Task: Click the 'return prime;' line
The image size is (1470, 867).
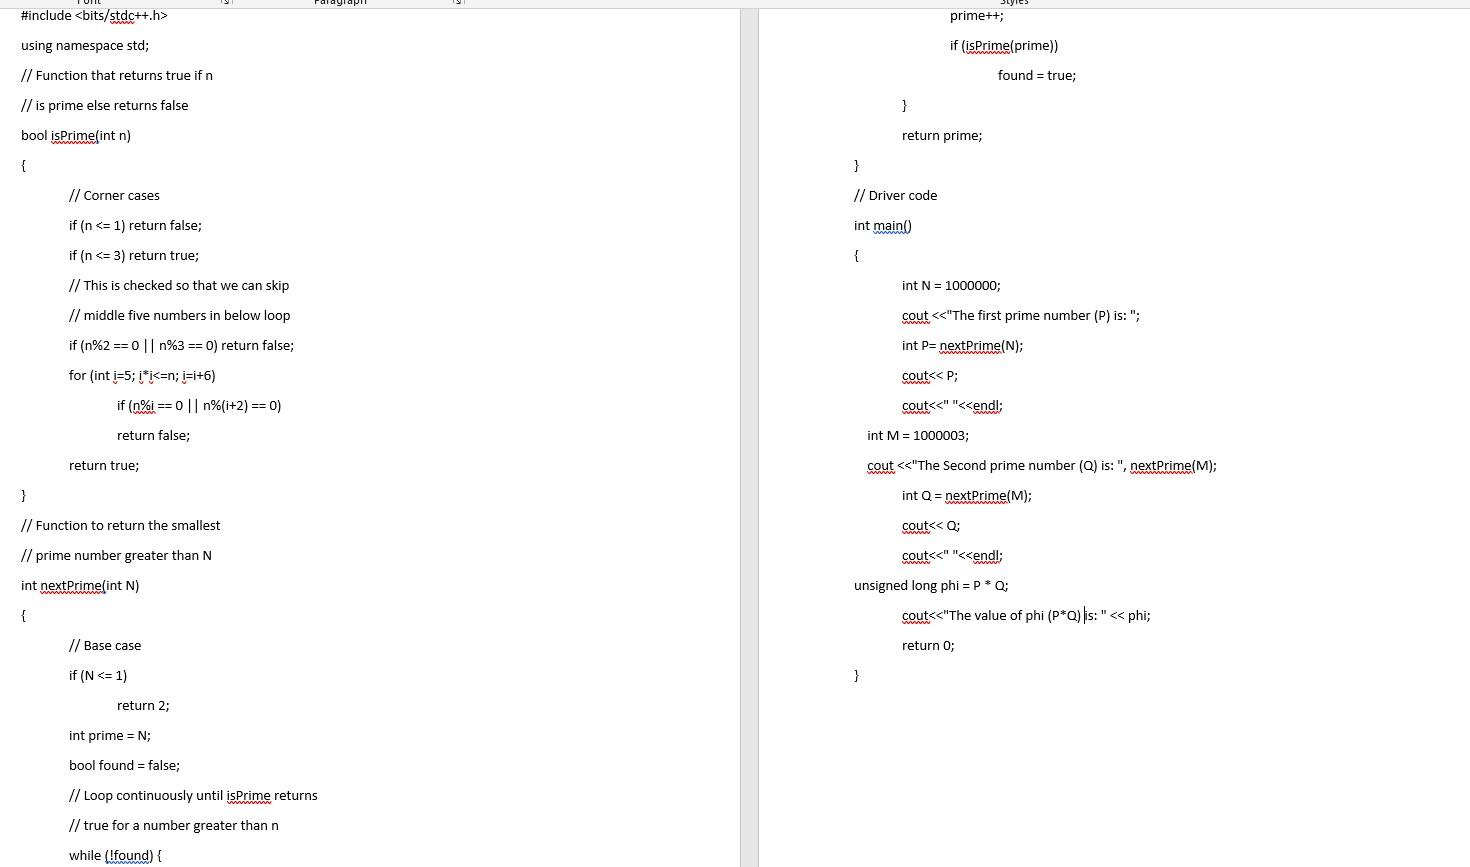Action: 942,135
